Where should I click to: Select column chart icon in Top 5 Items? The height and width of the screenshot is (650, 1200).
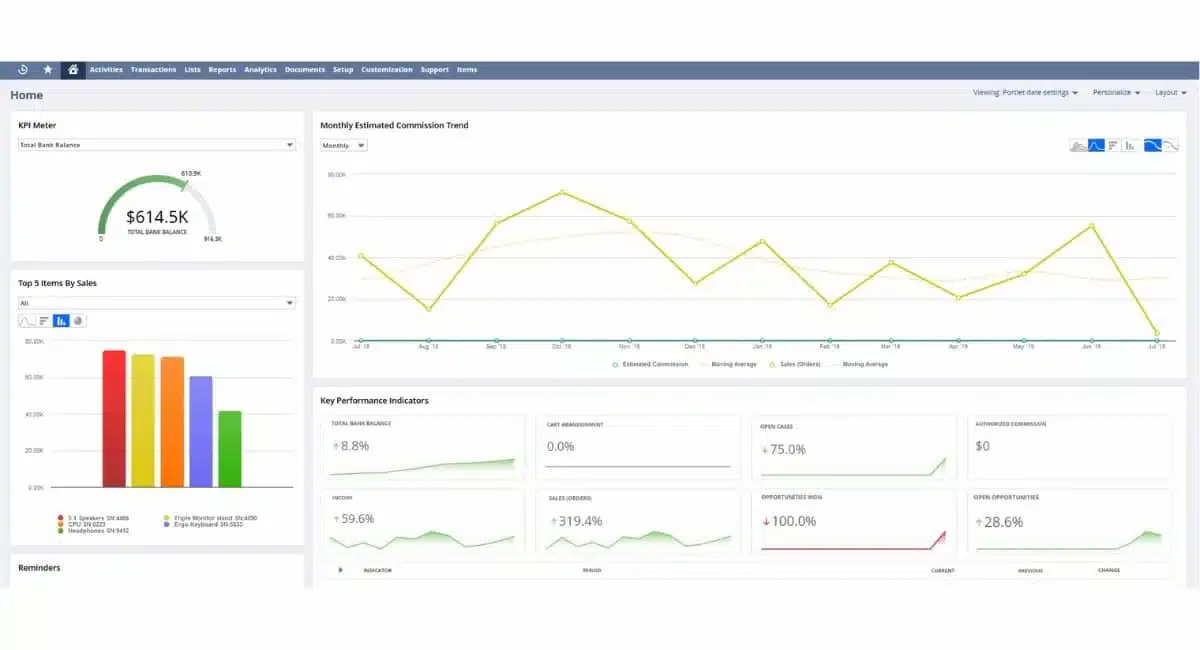(x=61, y=321)
